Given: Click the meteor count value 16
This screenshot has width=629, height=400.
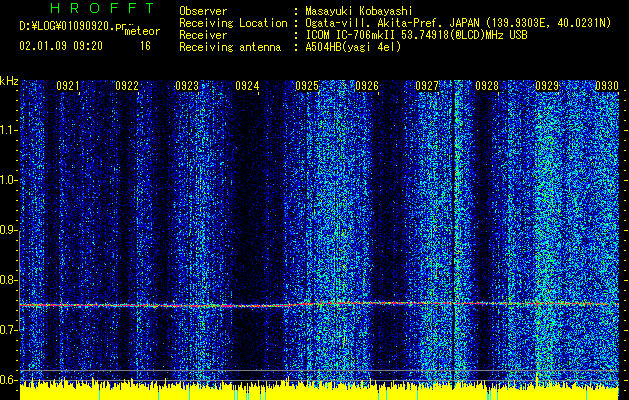Looking at the screenshot, I should point(145,46).
